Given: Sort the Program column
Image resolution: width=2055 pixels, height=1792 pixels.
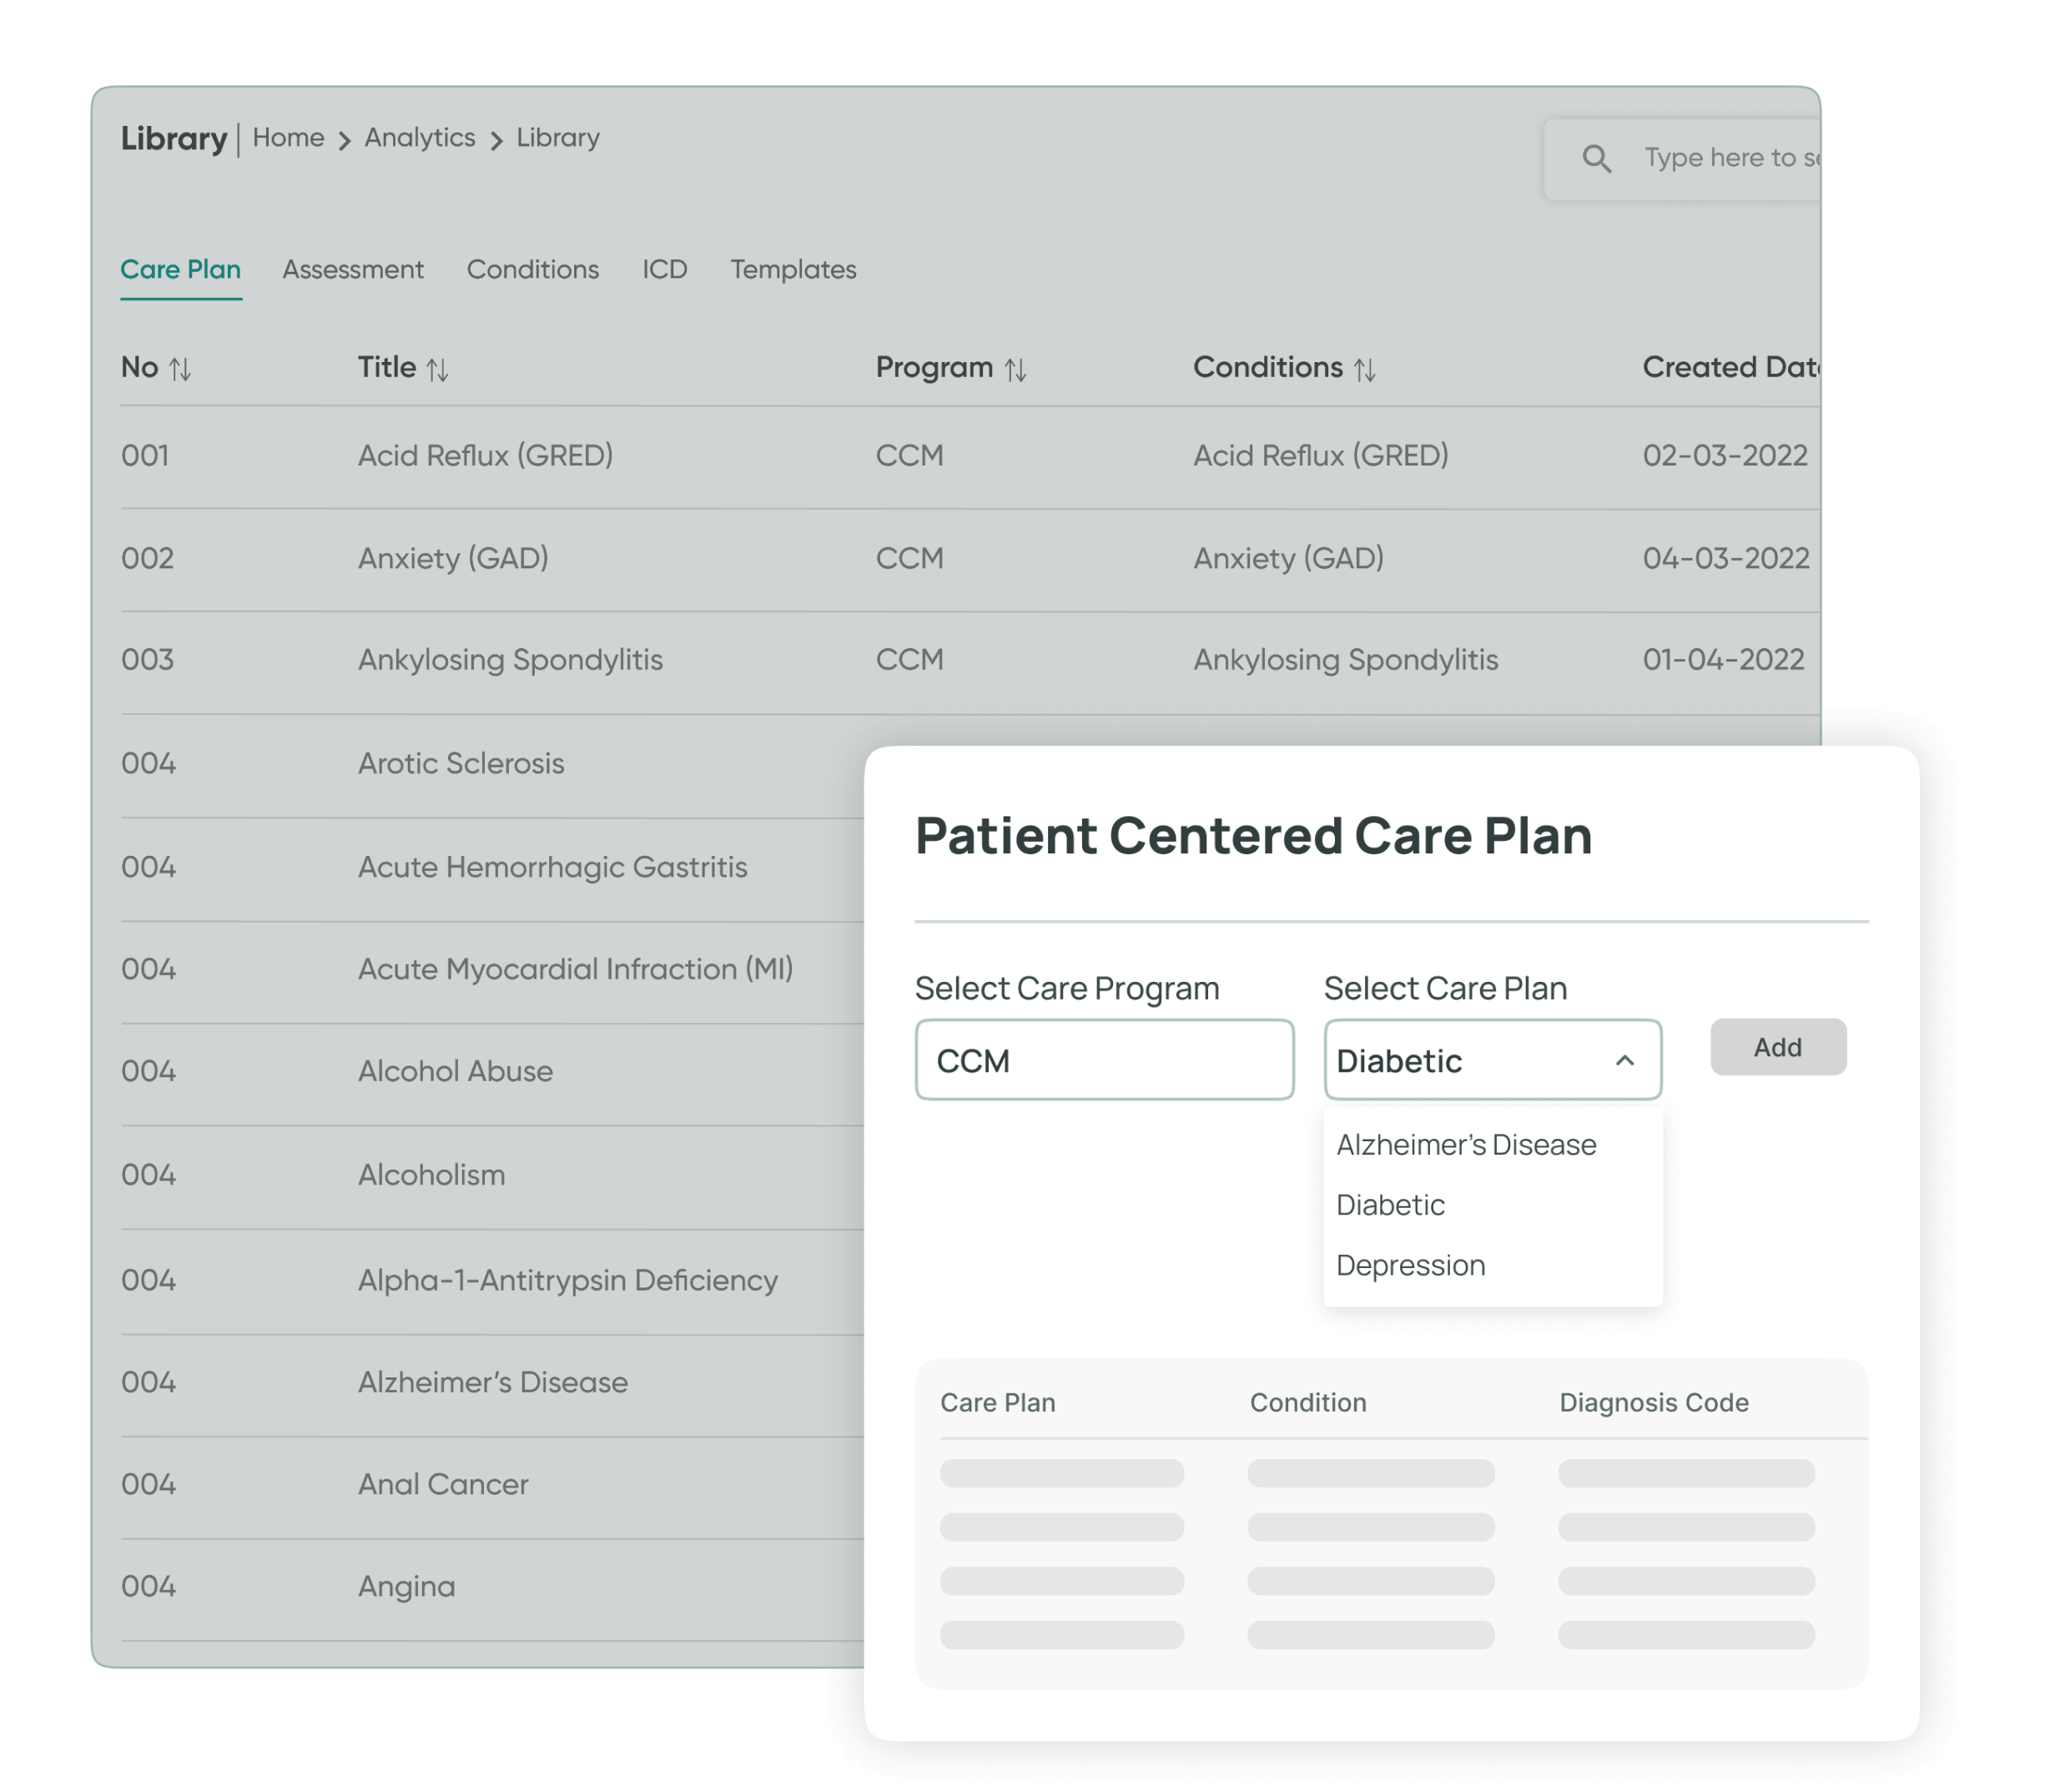Looking at the screenshot, I should coord(1015,368).
